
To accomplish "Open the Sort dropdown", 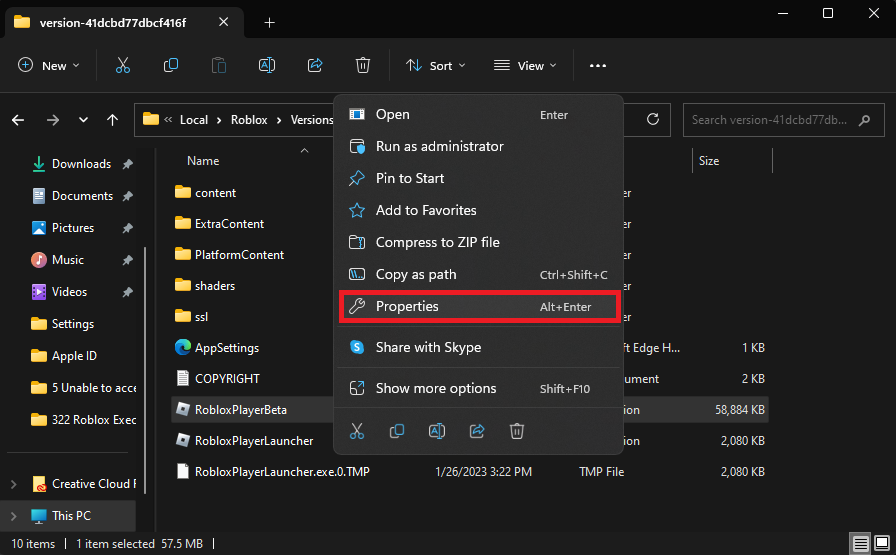I will (436, 65).
